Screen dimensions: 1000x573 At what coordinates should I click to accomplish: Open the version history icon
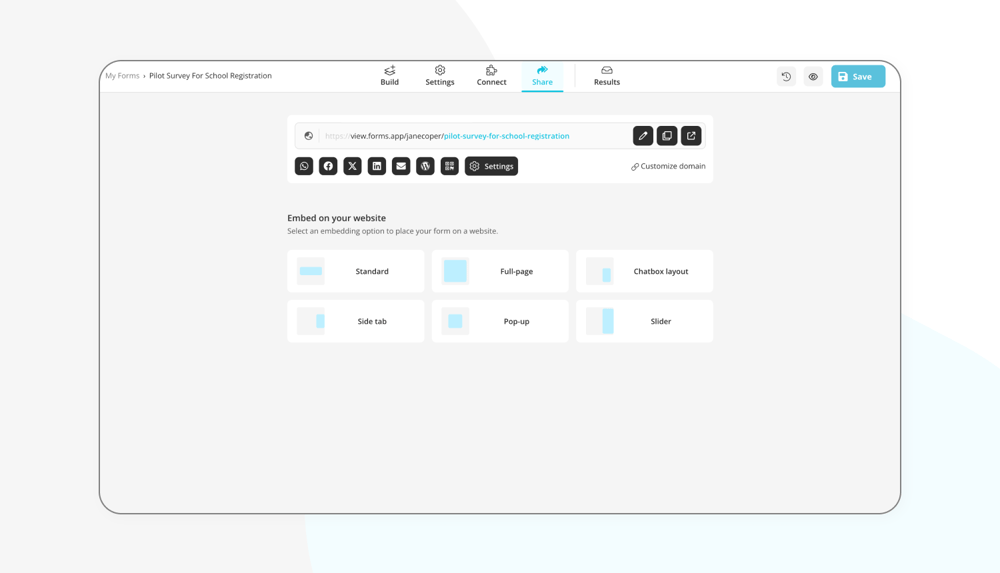pos(786,77)
